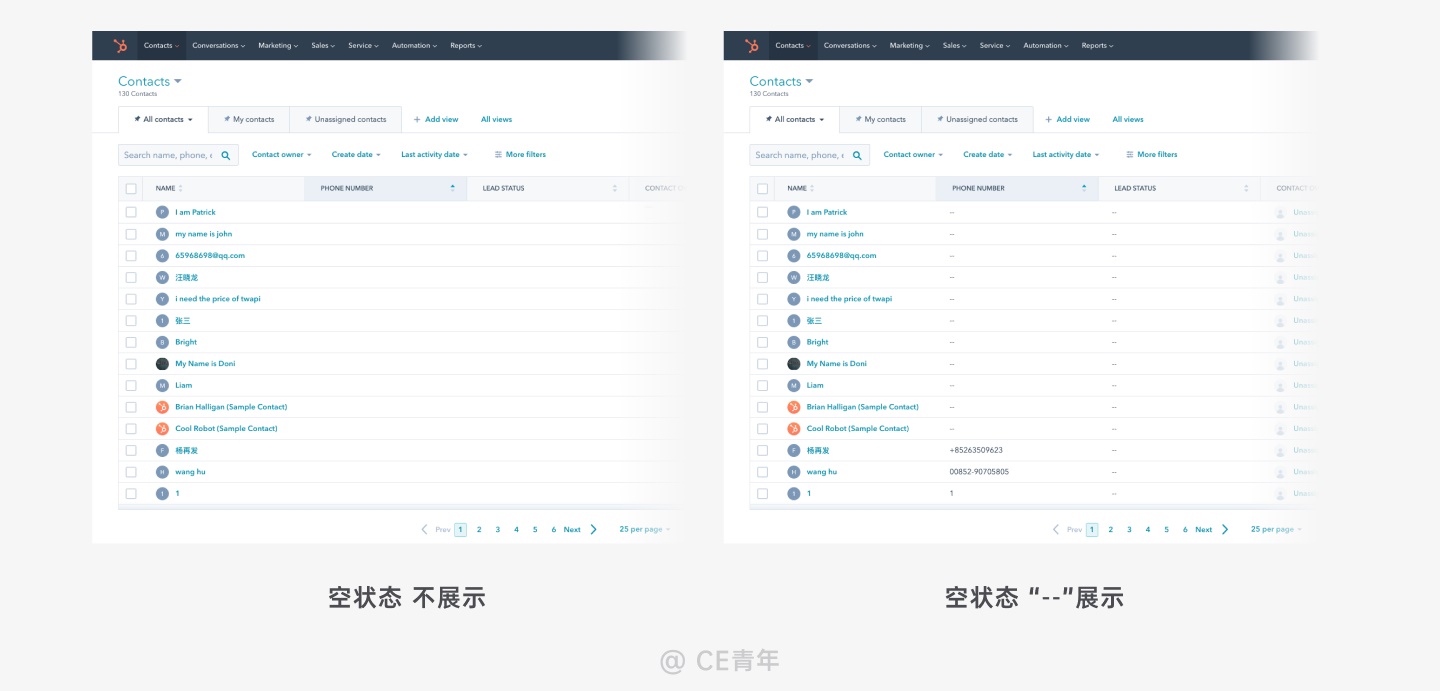Image resolution: width=1441 pixels, height=691 pixels.
Task: Click pin icon on Unassigned contacts tab, right
Action: click(940, 119)
